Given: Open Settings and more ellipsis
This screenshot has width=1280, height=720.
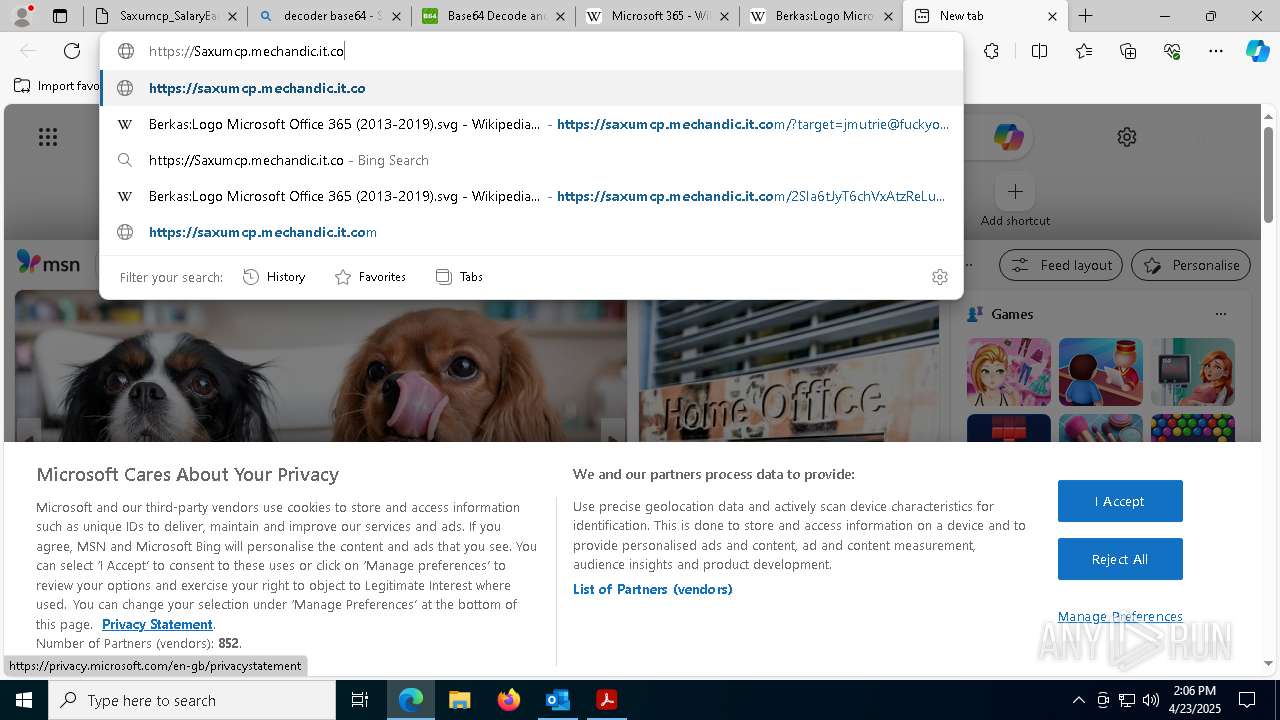Looking at the screenshot, I should tap(1216, 51).
